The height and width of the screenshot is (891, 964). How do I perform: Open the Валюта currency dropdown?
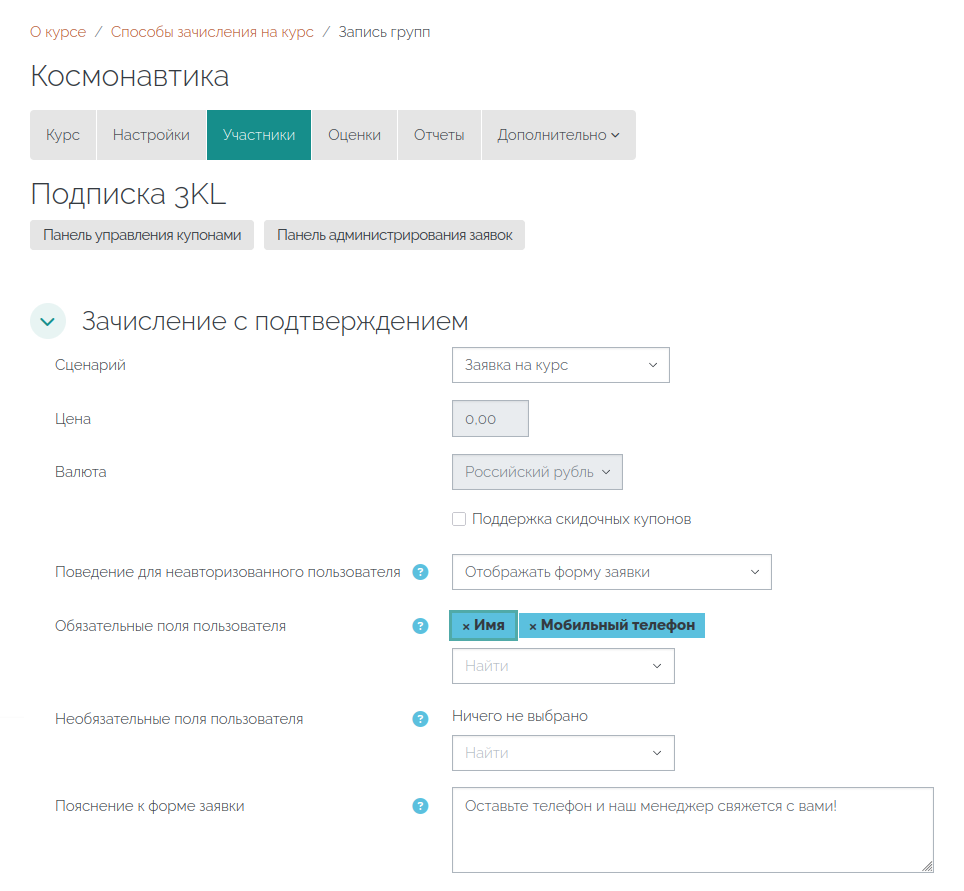(x=537, y=472)
